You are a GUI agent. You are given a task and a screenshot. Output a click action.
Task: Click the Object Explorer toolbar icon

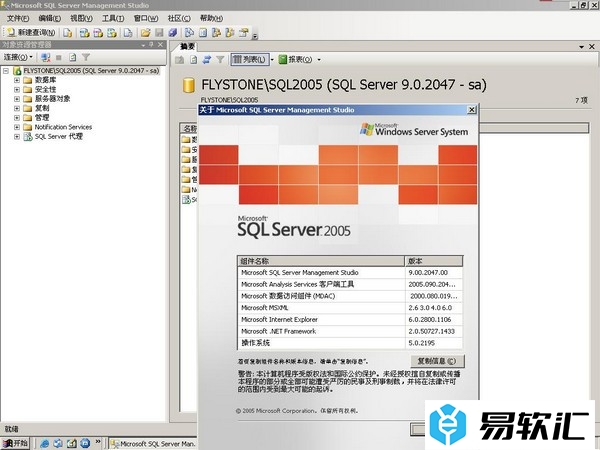tap(216, 33)
